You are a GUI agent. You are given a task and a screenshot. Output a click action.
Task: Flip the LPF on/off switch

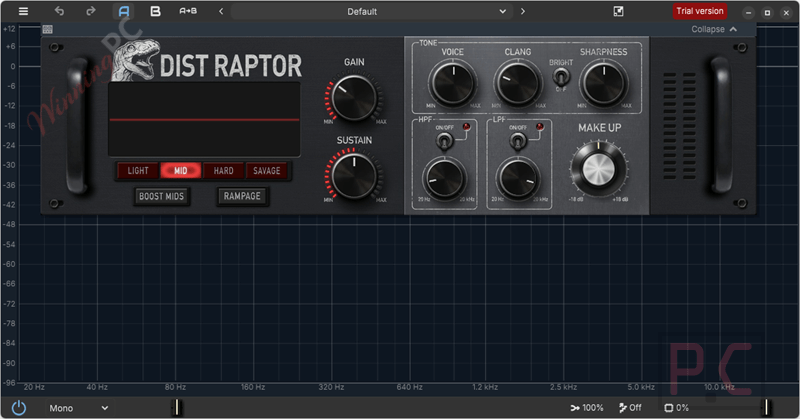pos(518,141)
